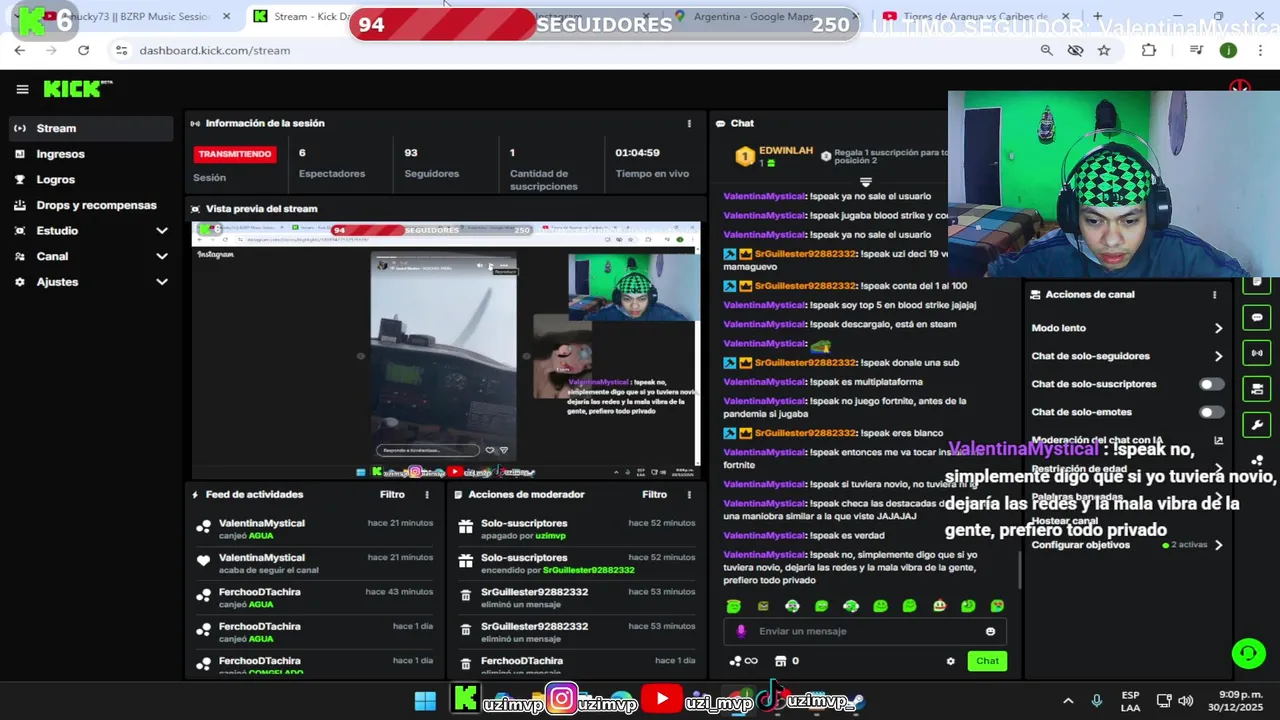
Task: Click 6 Espectadores stat
Action: 331,163
